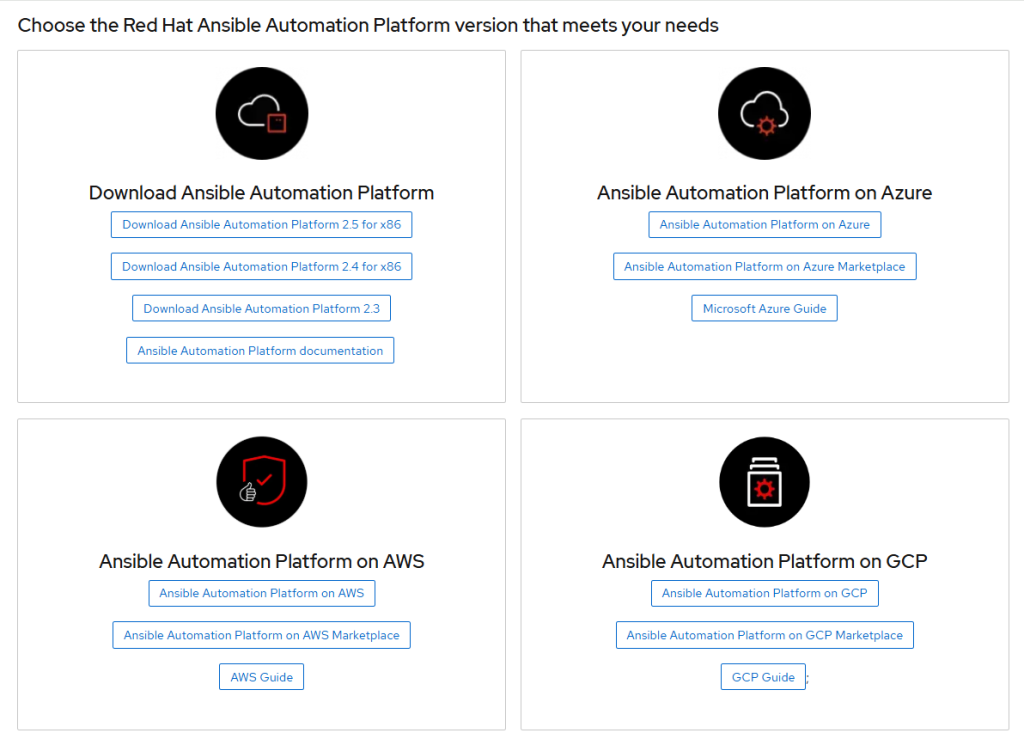The image size is (1024, 739).
Task: Download Ansible Automation Platform 2.3
Action: pos(261,309)
